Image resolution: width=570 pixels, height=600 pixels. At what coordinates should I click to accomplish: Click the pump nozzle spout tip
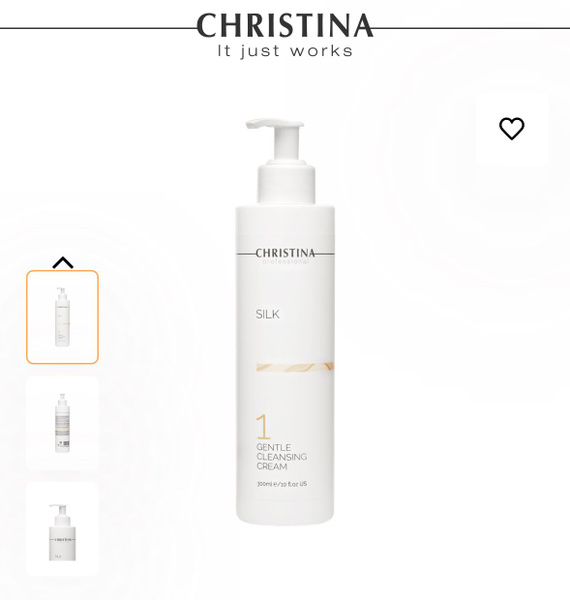(x=251, y=124)
